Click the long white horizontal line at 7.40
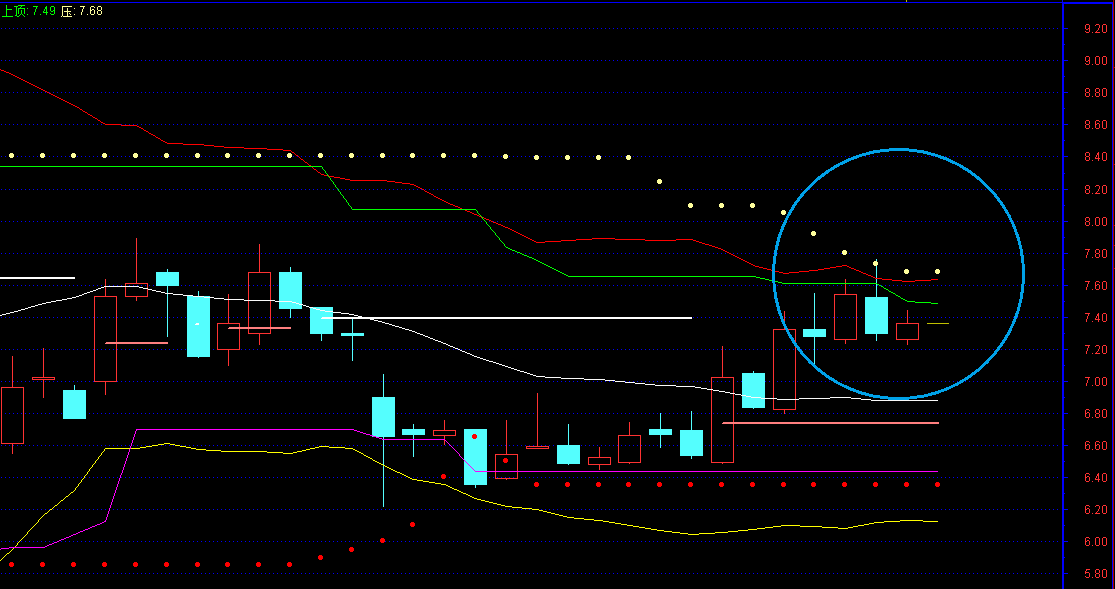The image size is (1115, 589). (507, 318)
